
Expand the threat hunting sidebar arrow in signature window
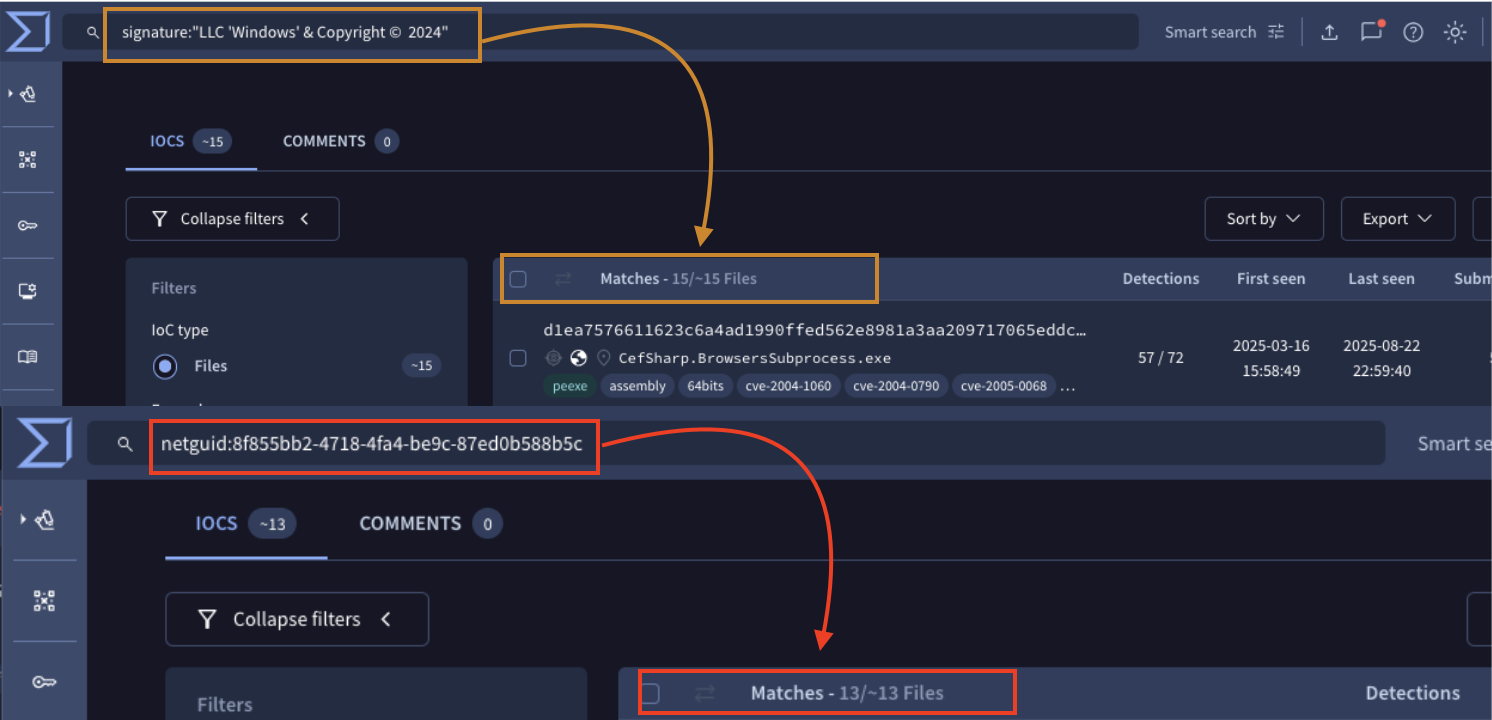pos(10,93)
